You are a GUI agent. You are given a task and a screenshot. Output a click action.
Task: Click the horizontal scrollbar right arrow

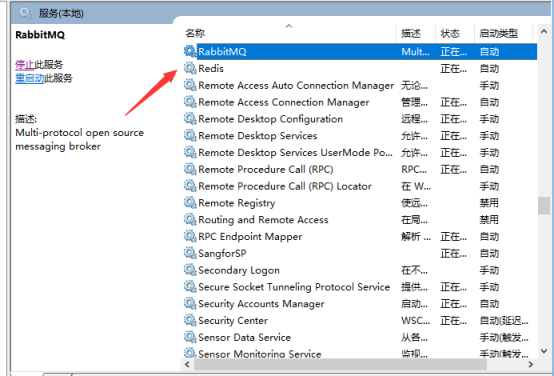click(530, 364)
